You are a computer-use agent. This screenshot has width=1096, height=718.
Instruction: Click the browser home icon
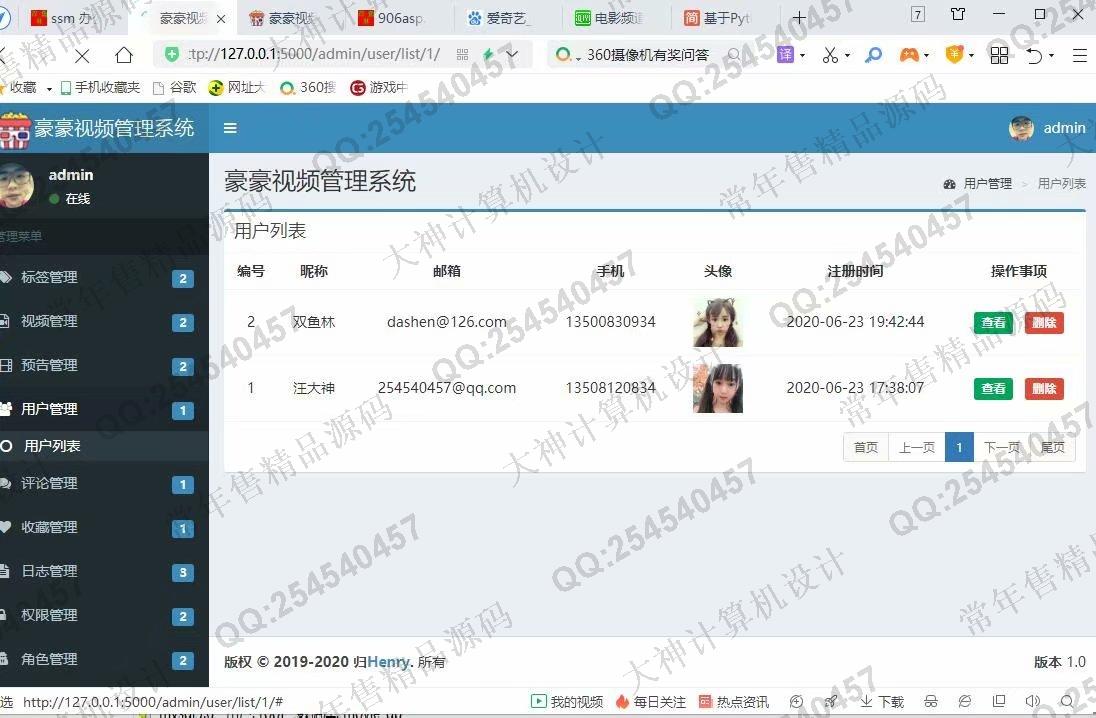[x=123, y=55]
